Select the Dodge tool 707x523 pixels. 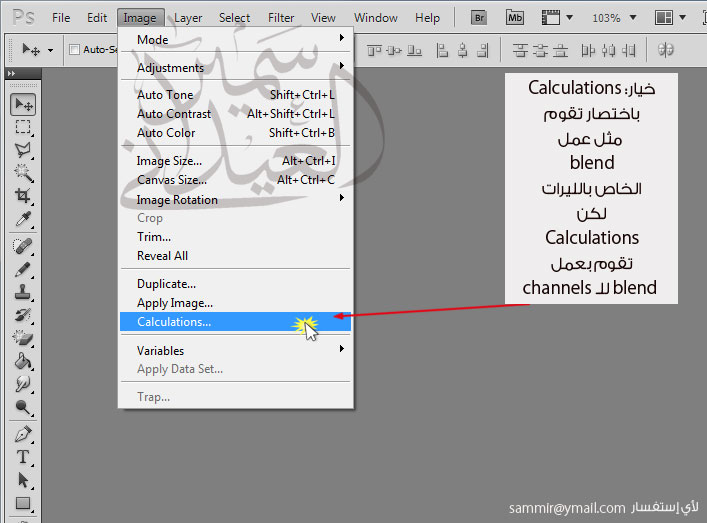pos(23,407)
